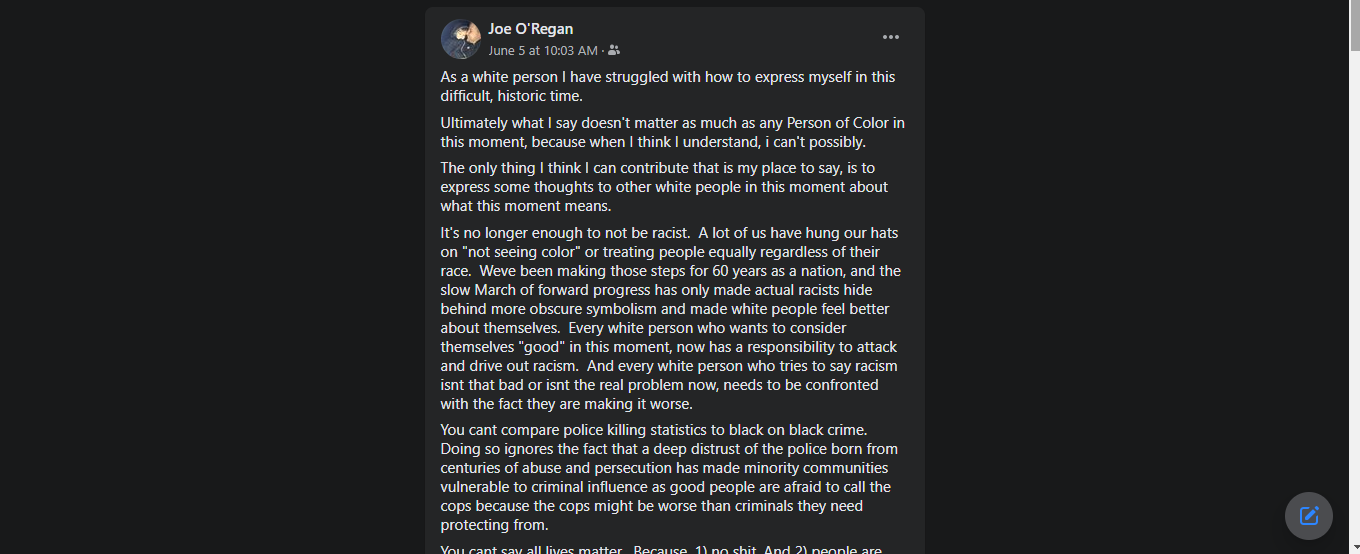The height and width of the screenshot is (554, 1360).
Task: Open the June 5 at 10:03 AM timestamp
Action: 542,50
